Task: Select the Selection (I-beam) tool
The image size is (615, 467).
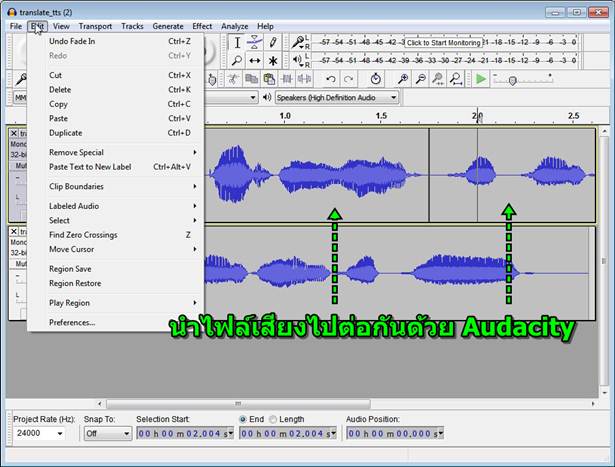Action: 237,42
